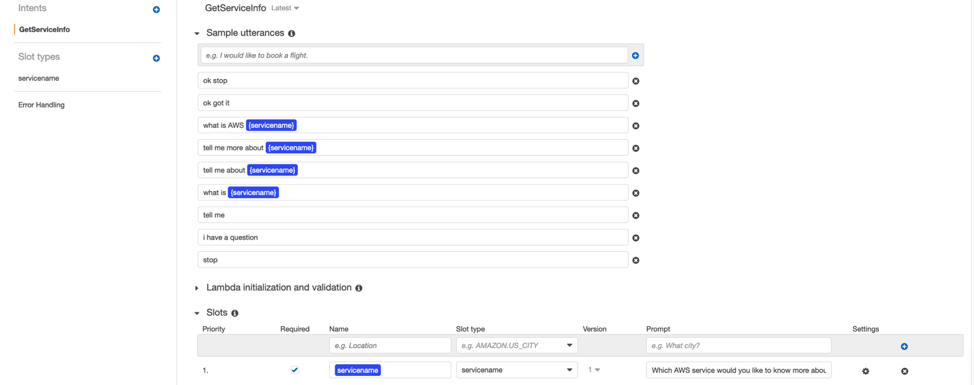Remove the 'ok got it' utterance

pos(635,103)
